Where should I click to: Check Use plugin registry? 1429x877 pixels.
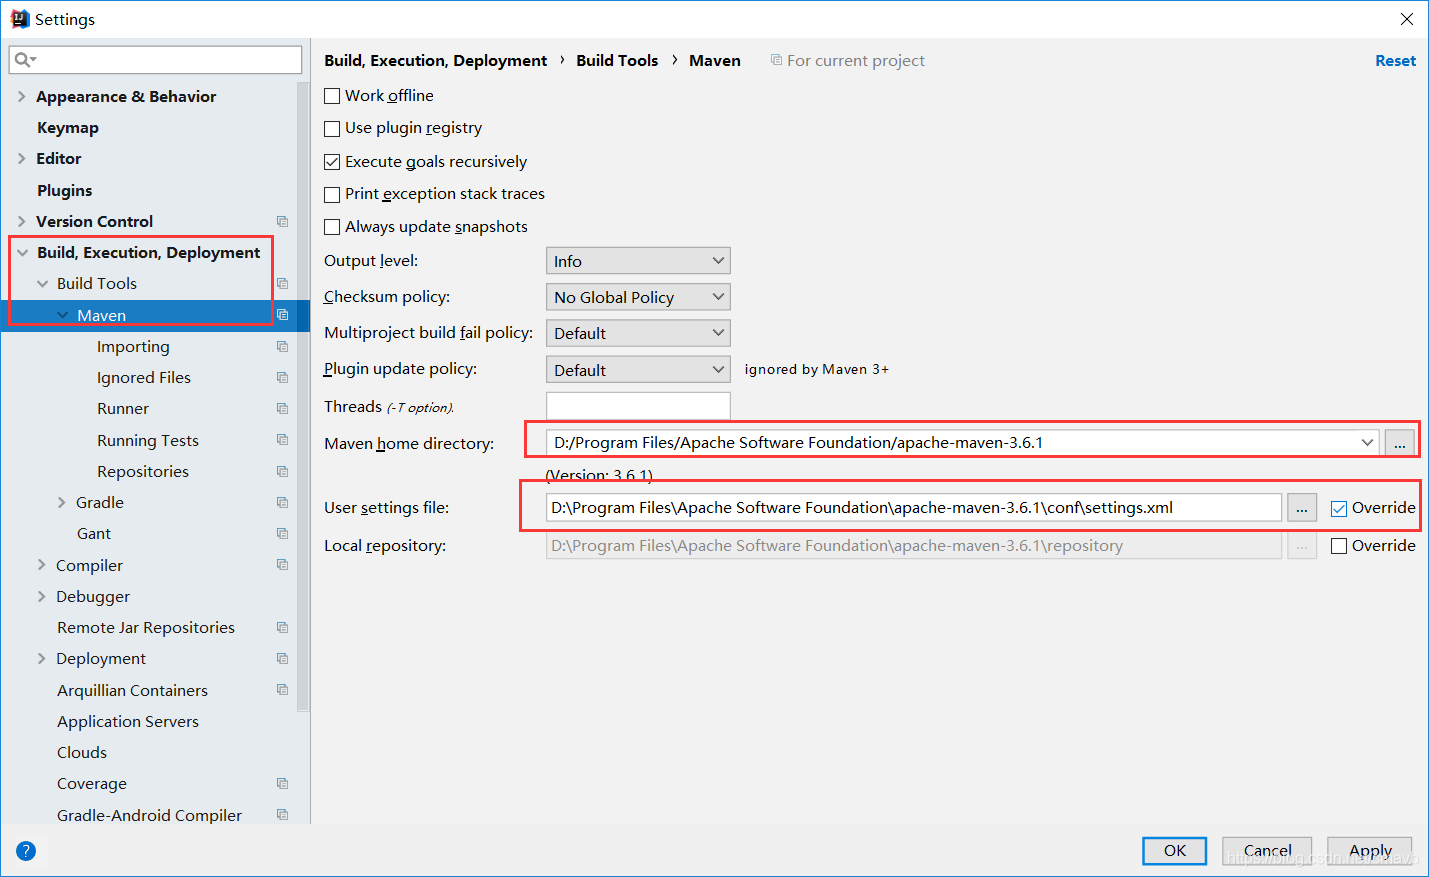pyautogui.click(x=332, y=128)
